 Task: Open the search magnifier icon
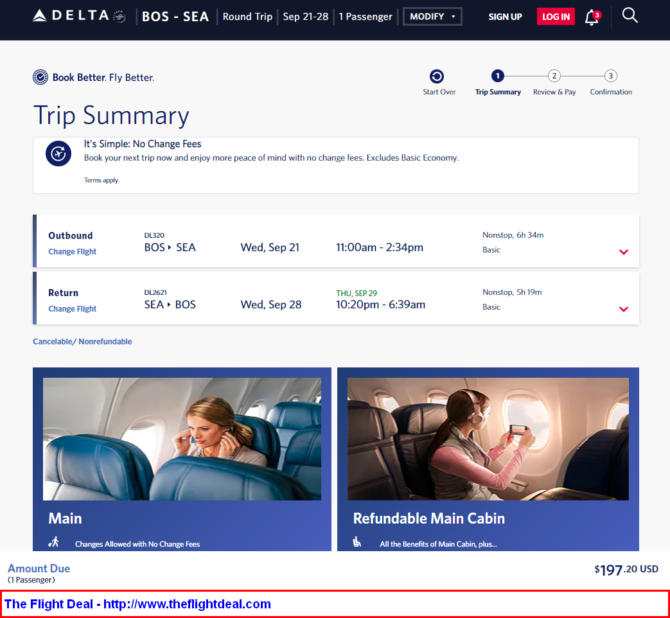629,16
